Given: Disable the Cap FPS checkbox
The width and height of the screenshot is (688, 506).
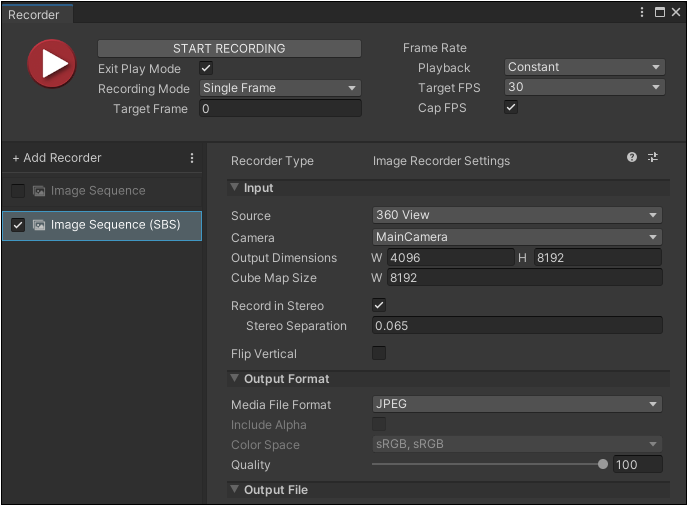Looking at the screenshot, I should pos(511,108).
